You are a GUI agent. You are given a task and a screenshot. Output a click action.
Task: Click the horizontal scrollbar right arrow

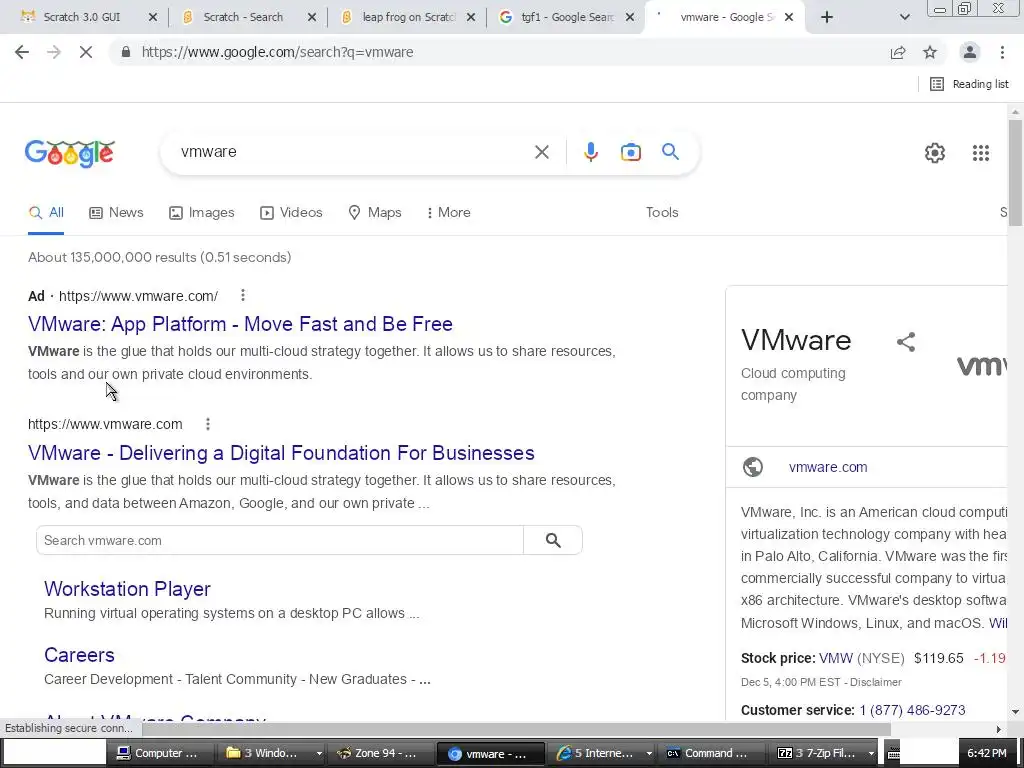click(999, 729)
